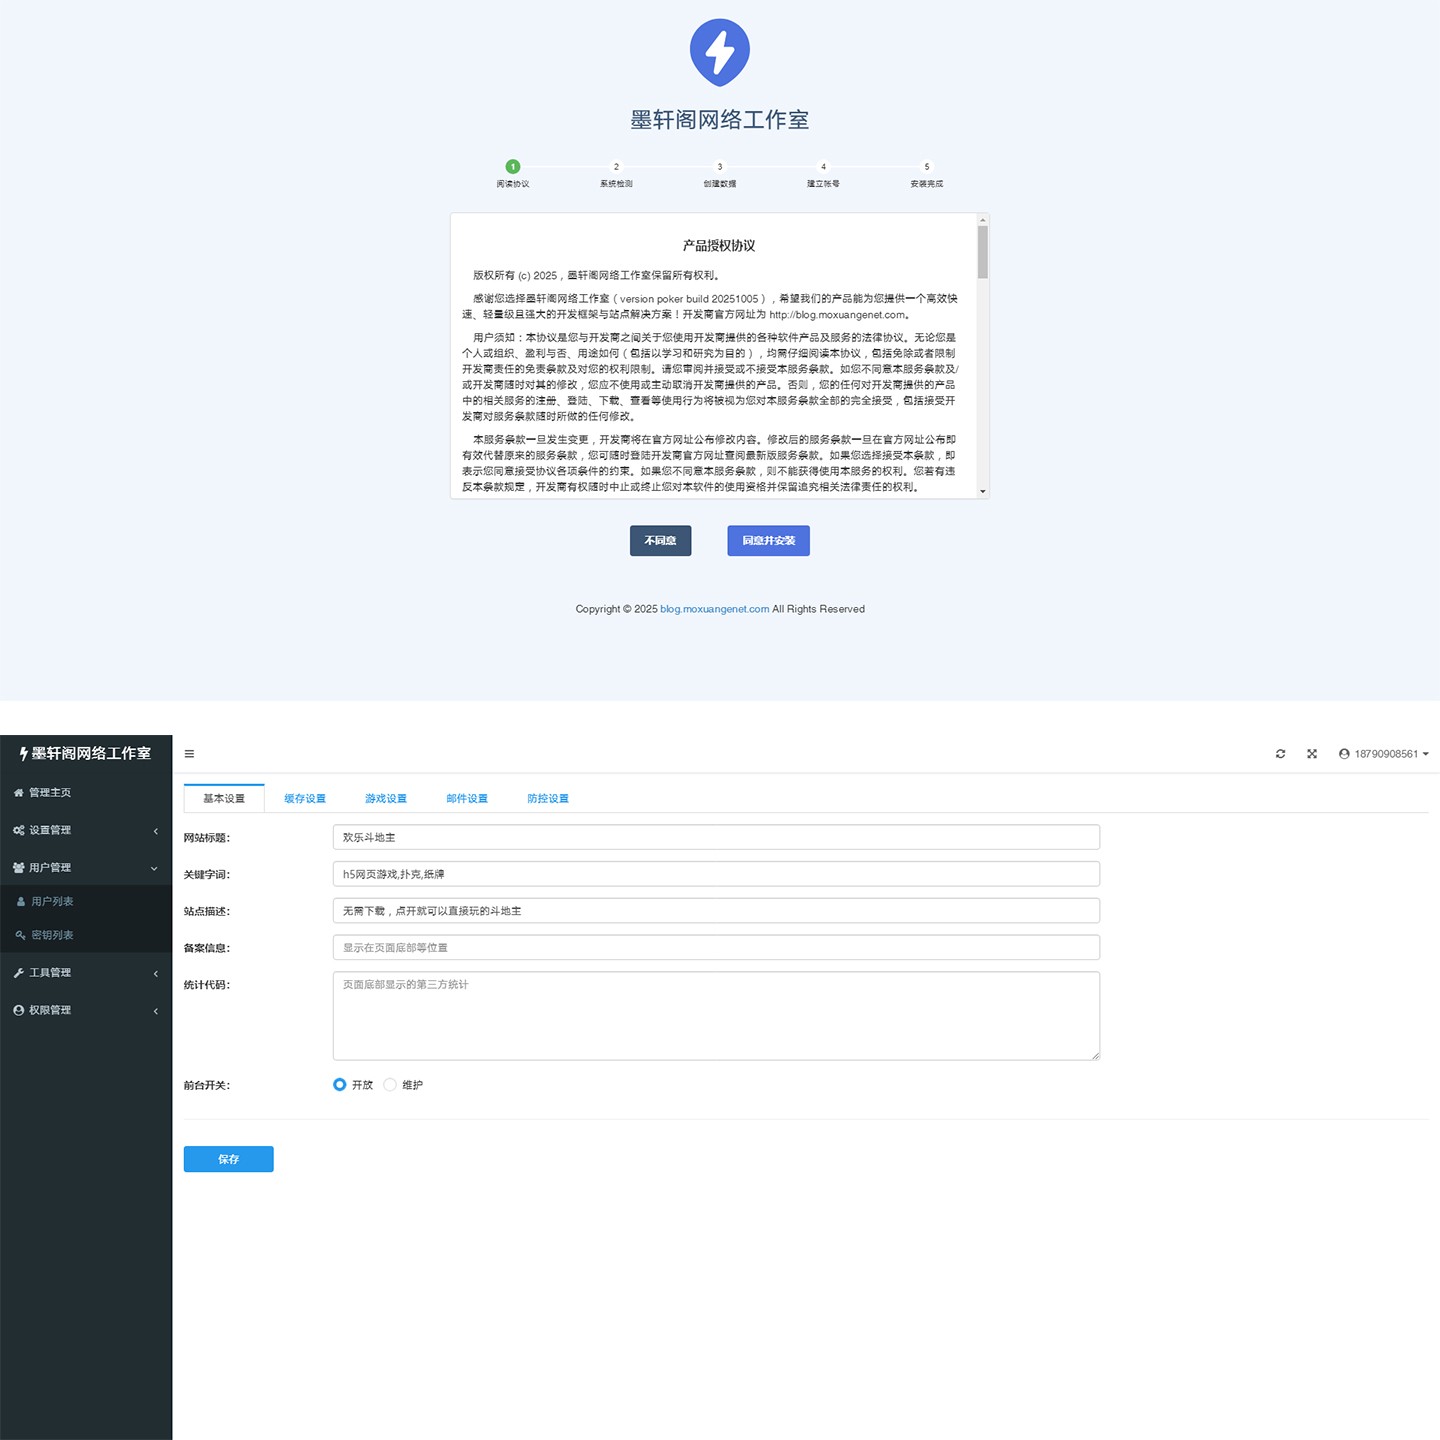
Task: Click the 用户列表 sidebar entry
Action: (52, 902)
